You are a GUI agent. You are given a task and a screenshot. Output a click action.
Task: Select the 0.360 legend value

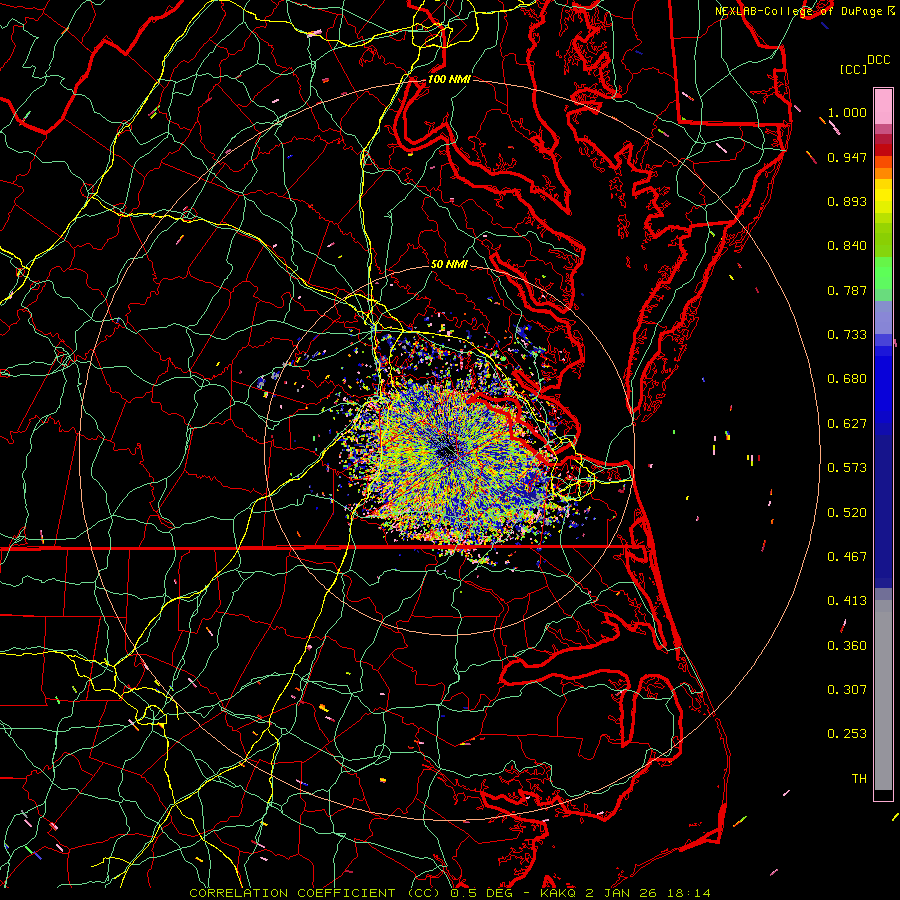pyautogui.click(x=847, y=646)
